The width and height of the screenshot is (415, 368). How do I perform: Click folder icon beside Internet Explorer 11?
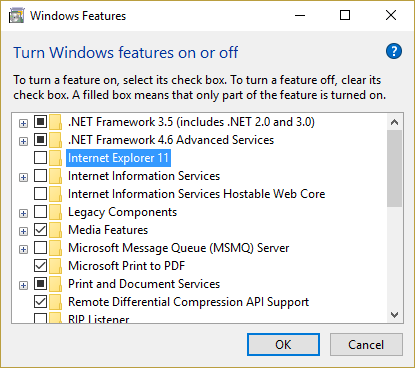point(55,158)
